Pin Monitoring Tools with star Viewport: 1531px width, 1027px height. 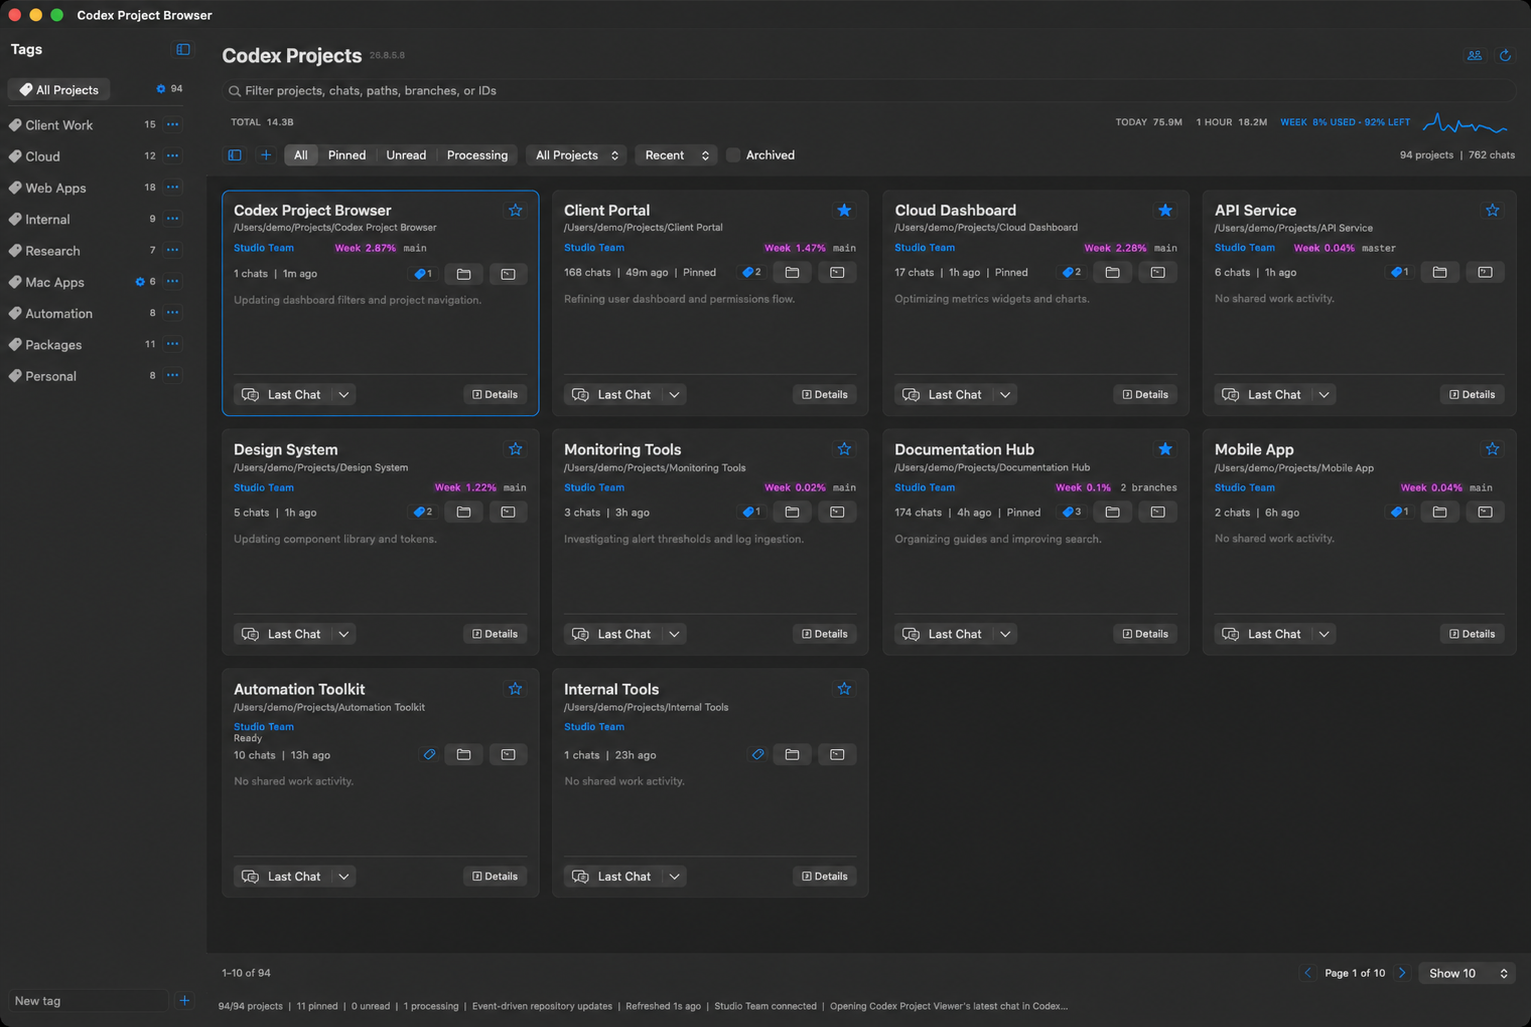[x=844, y=449]
